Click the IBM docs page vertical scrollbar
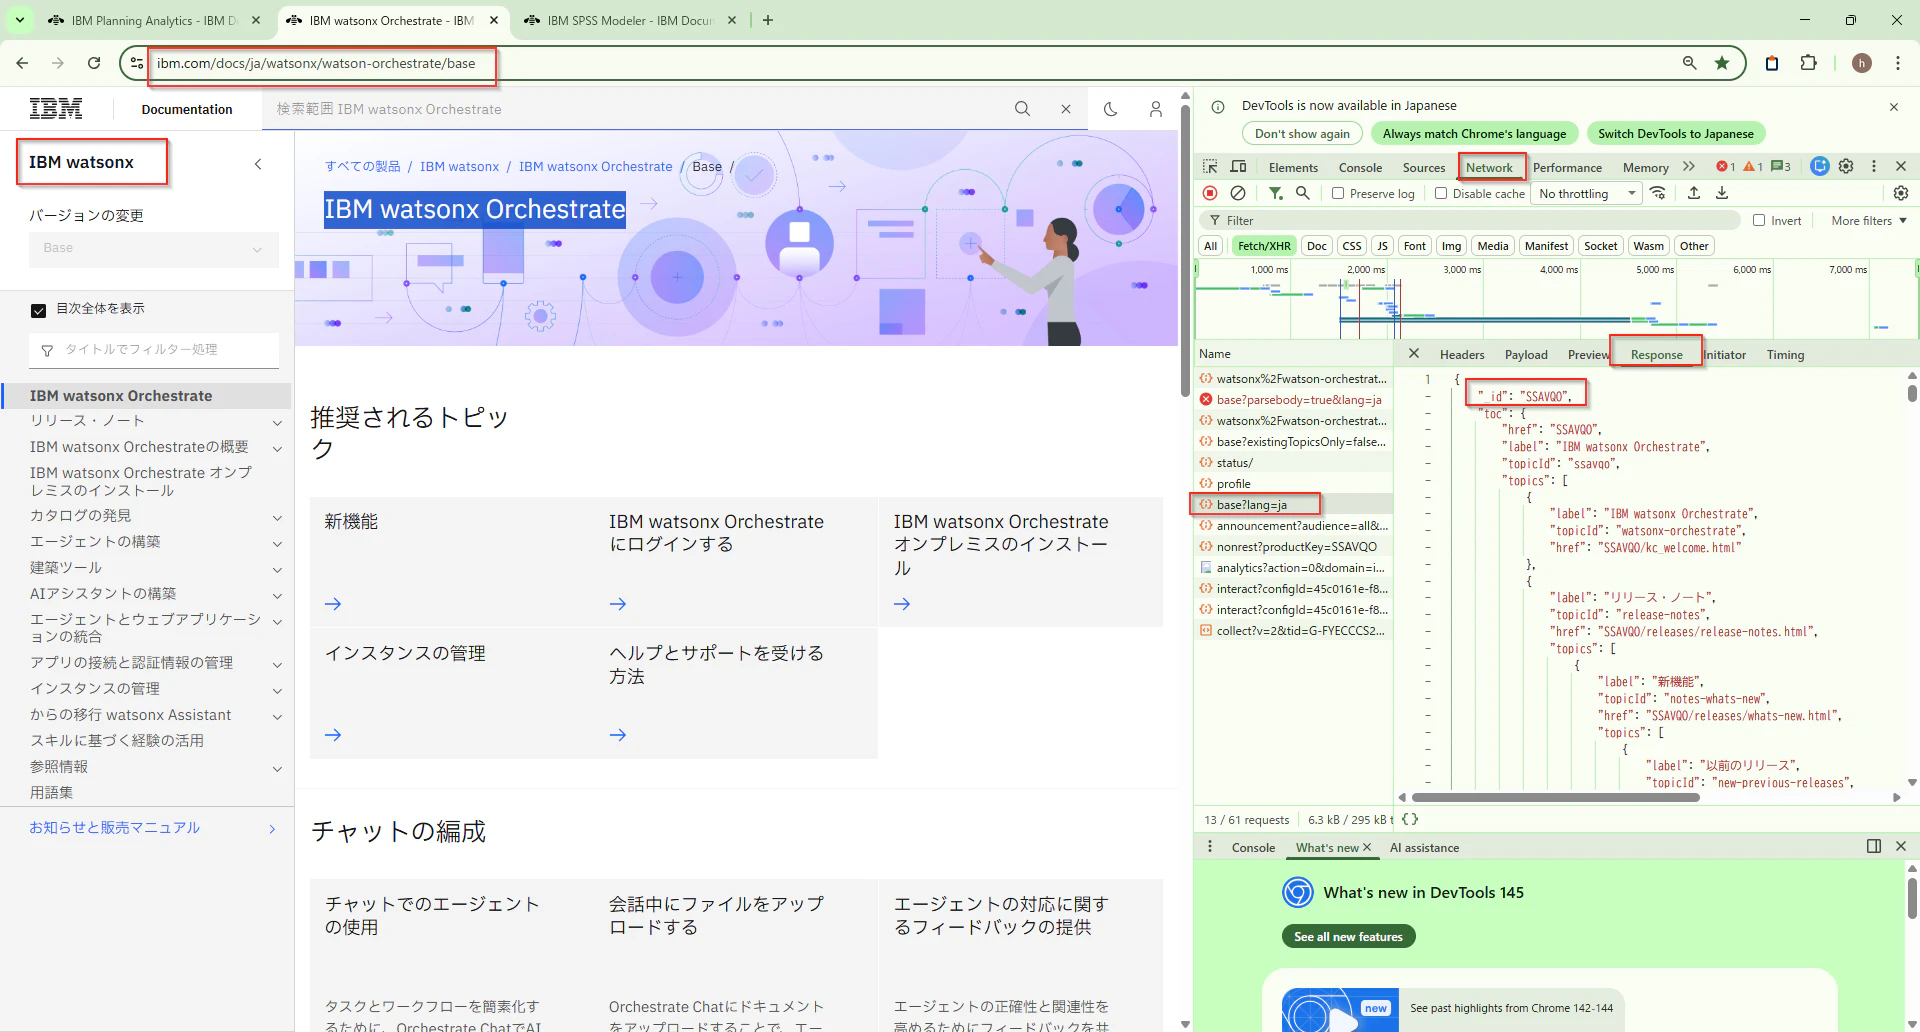Image resolution: width=1920 pixels, height=1032 pixels. (1185, 250)
